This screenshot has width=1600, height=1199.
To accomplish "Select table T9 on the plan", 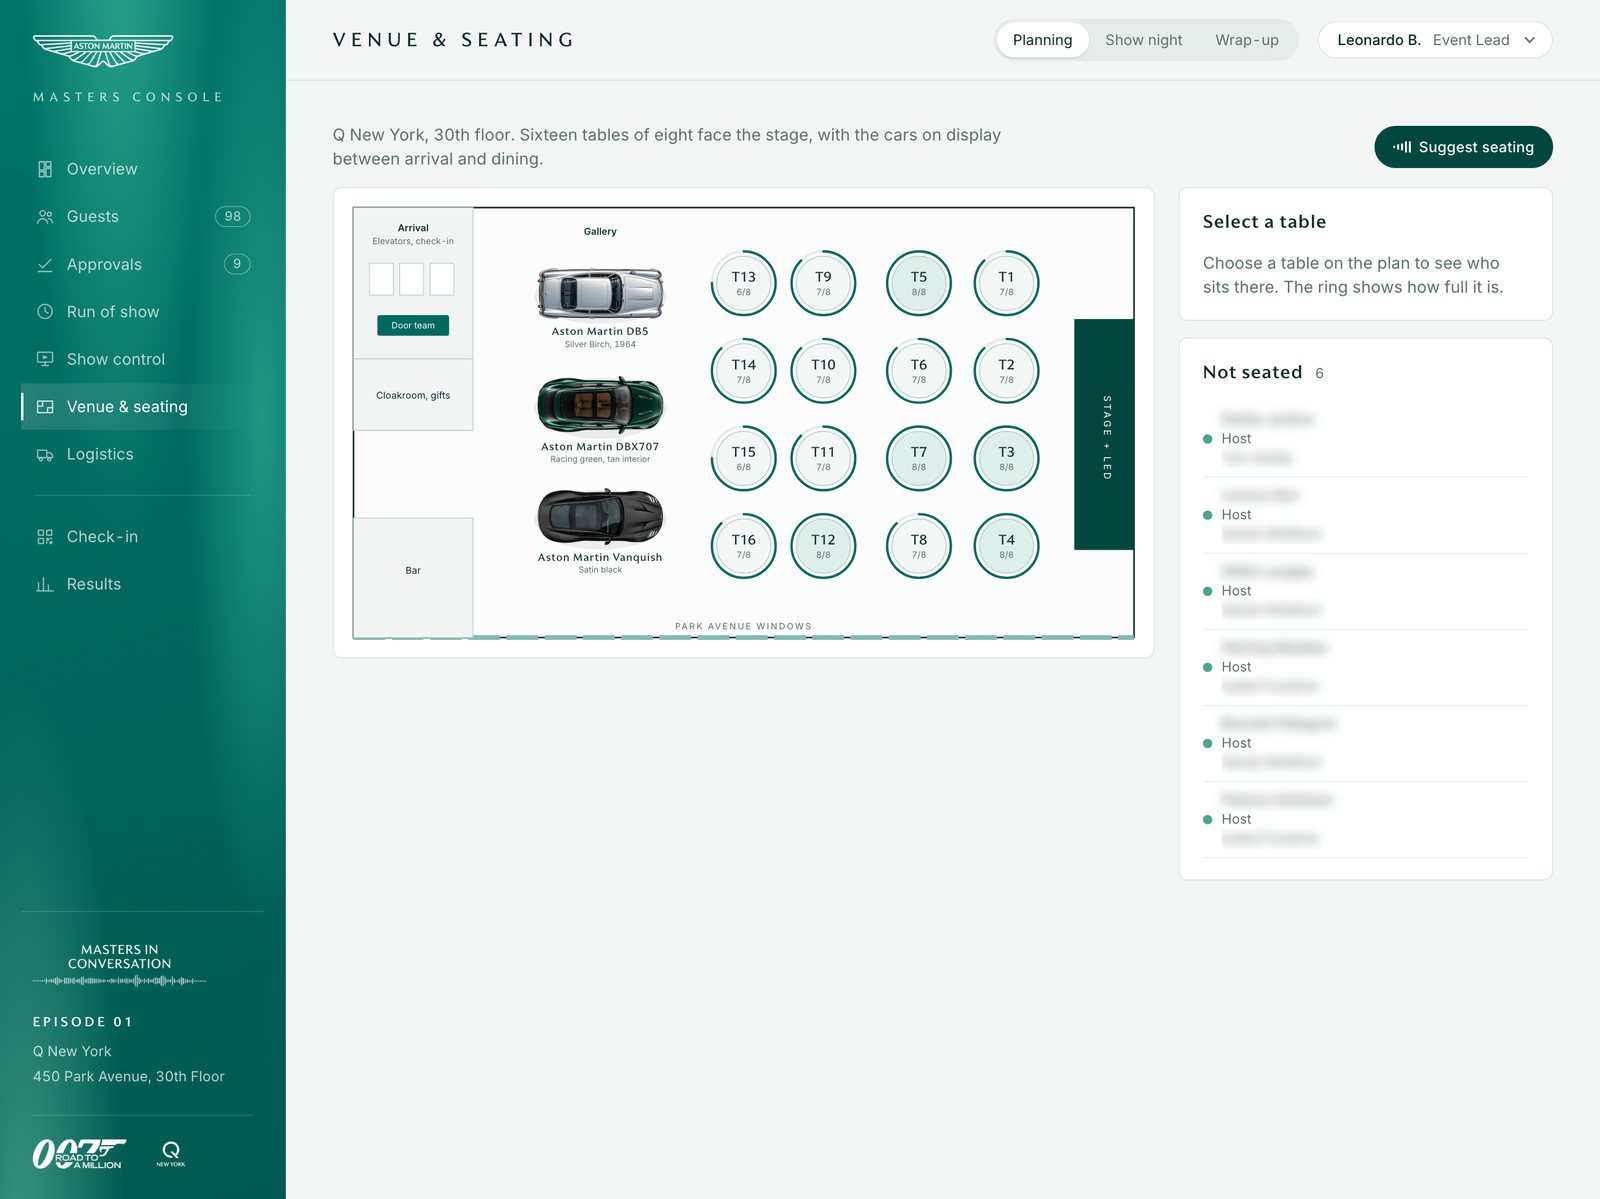I will click(x=823, y=283).
